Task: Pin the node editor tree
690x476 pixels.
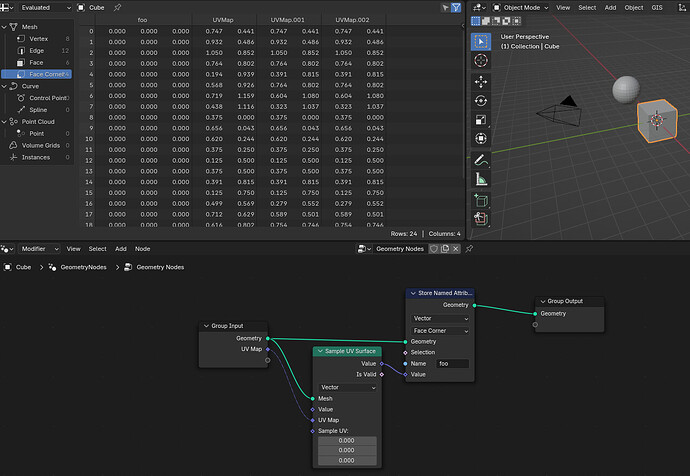Action: 469,249
